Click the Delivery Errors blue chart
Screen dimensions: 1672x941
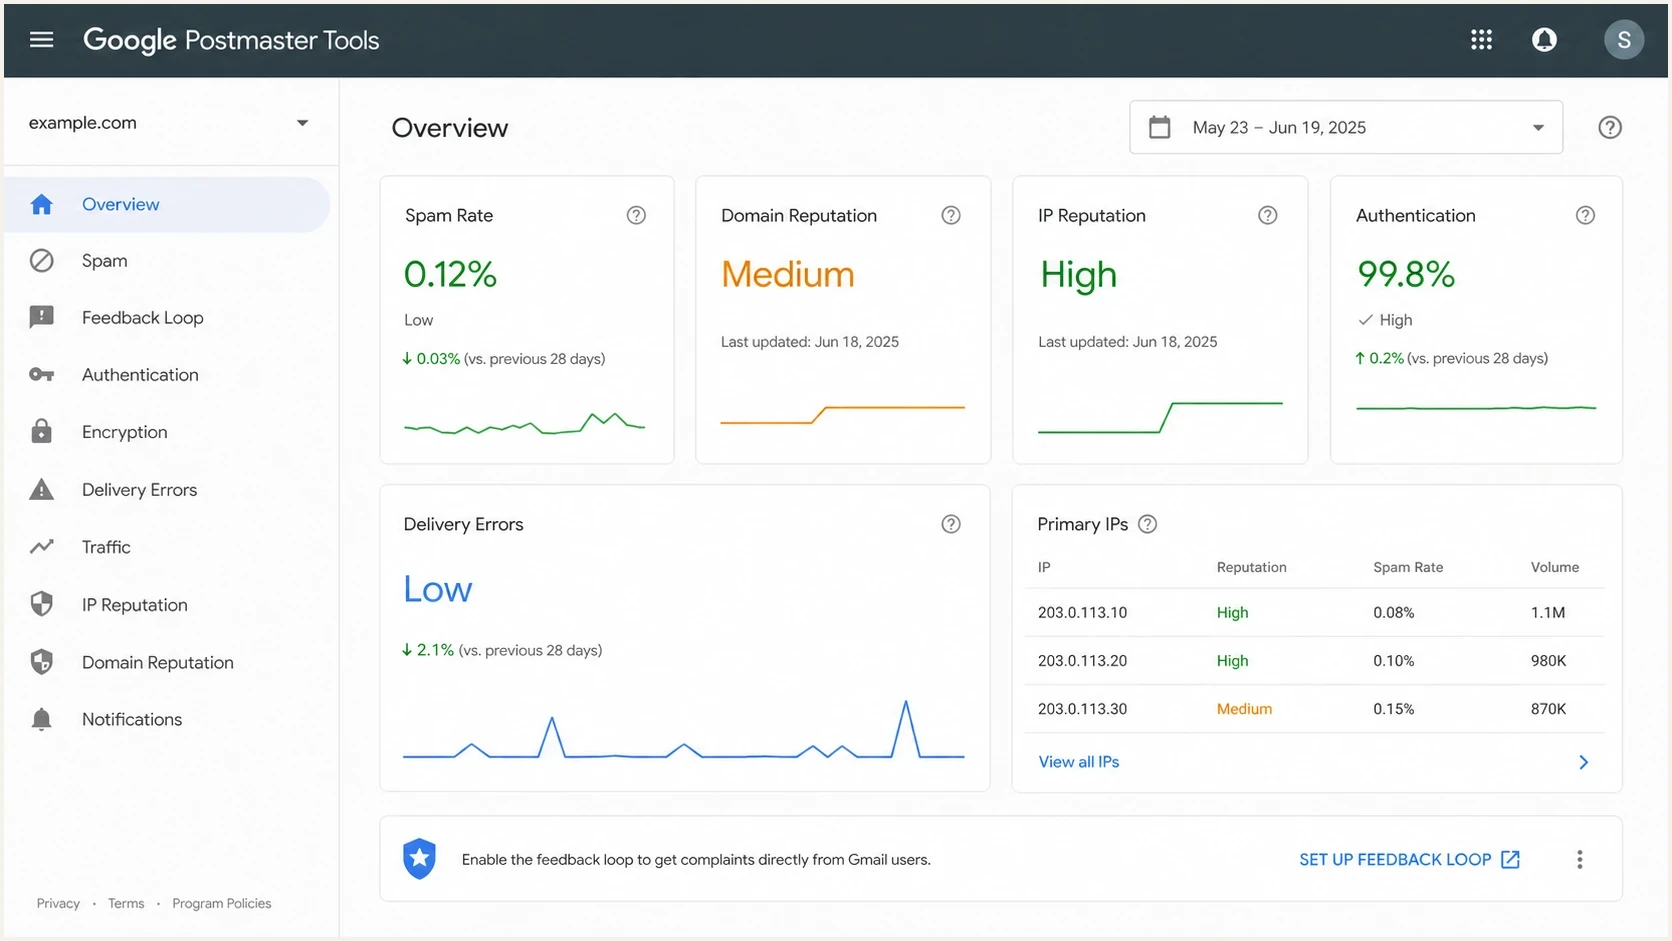(684, 729)
